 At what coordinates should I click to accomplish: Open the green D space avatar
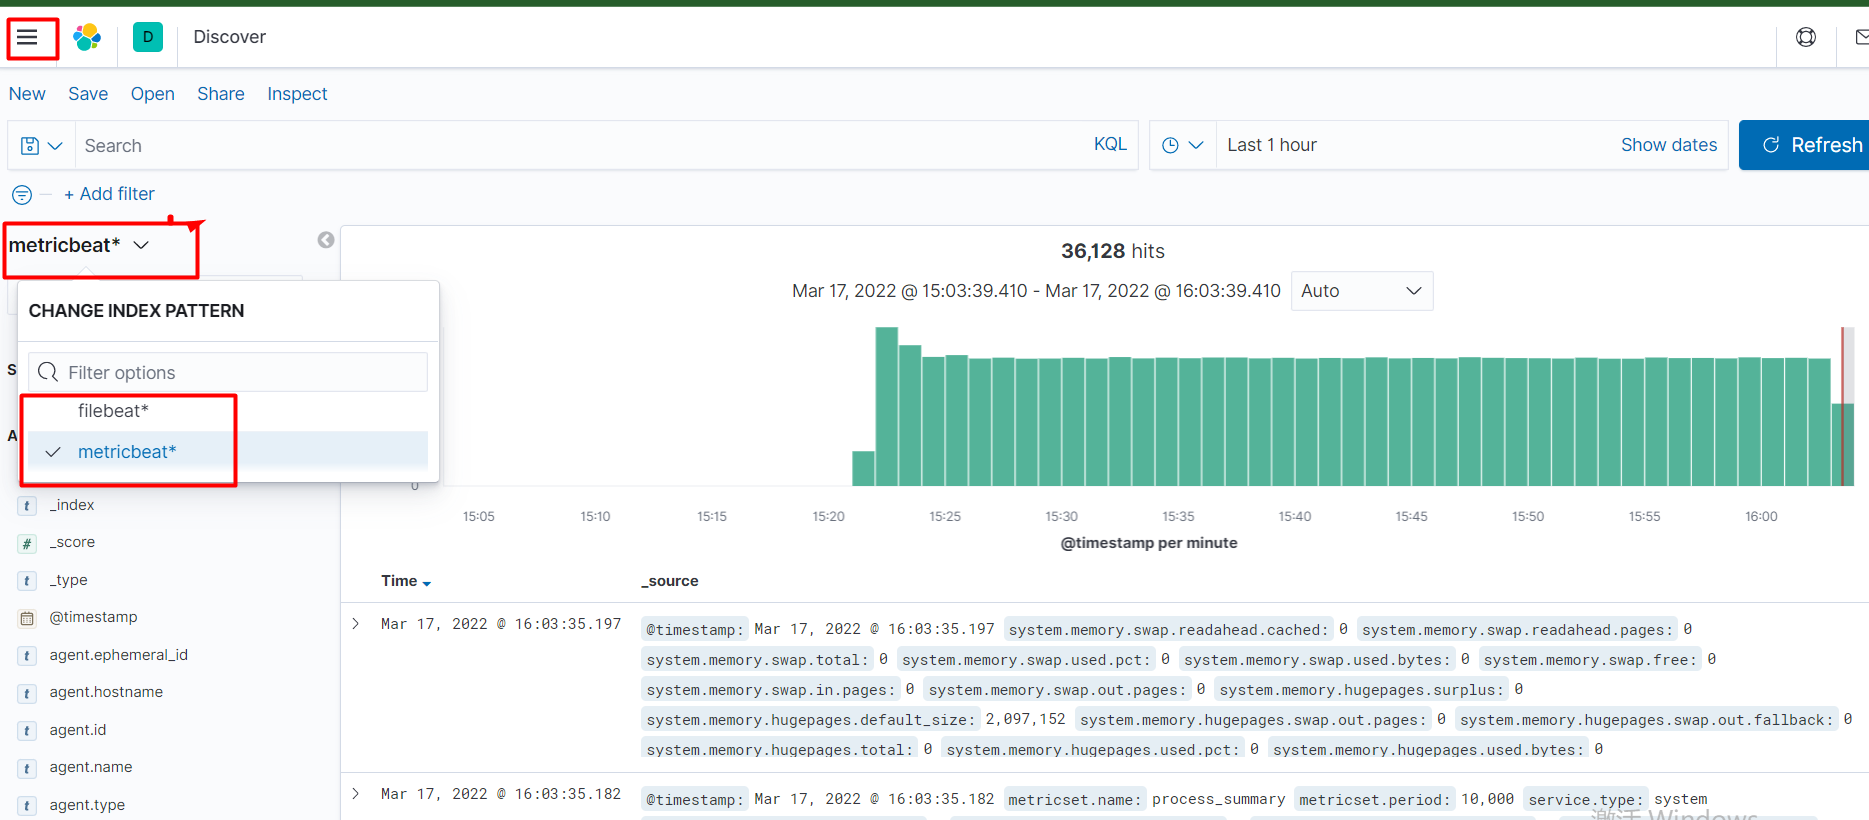pos(148,37)
